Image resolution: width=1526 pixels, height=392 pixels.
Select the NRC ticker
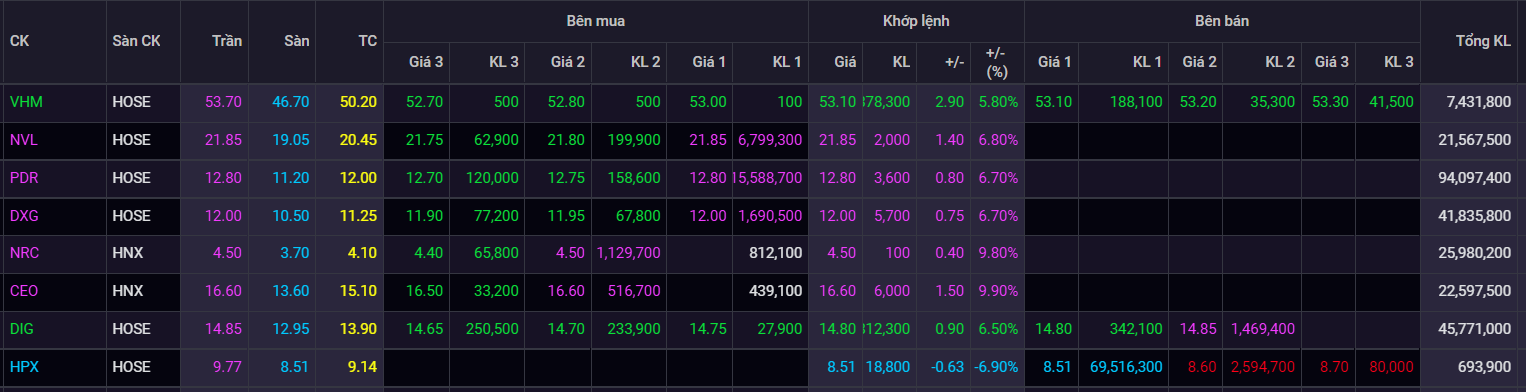(25, 253)
